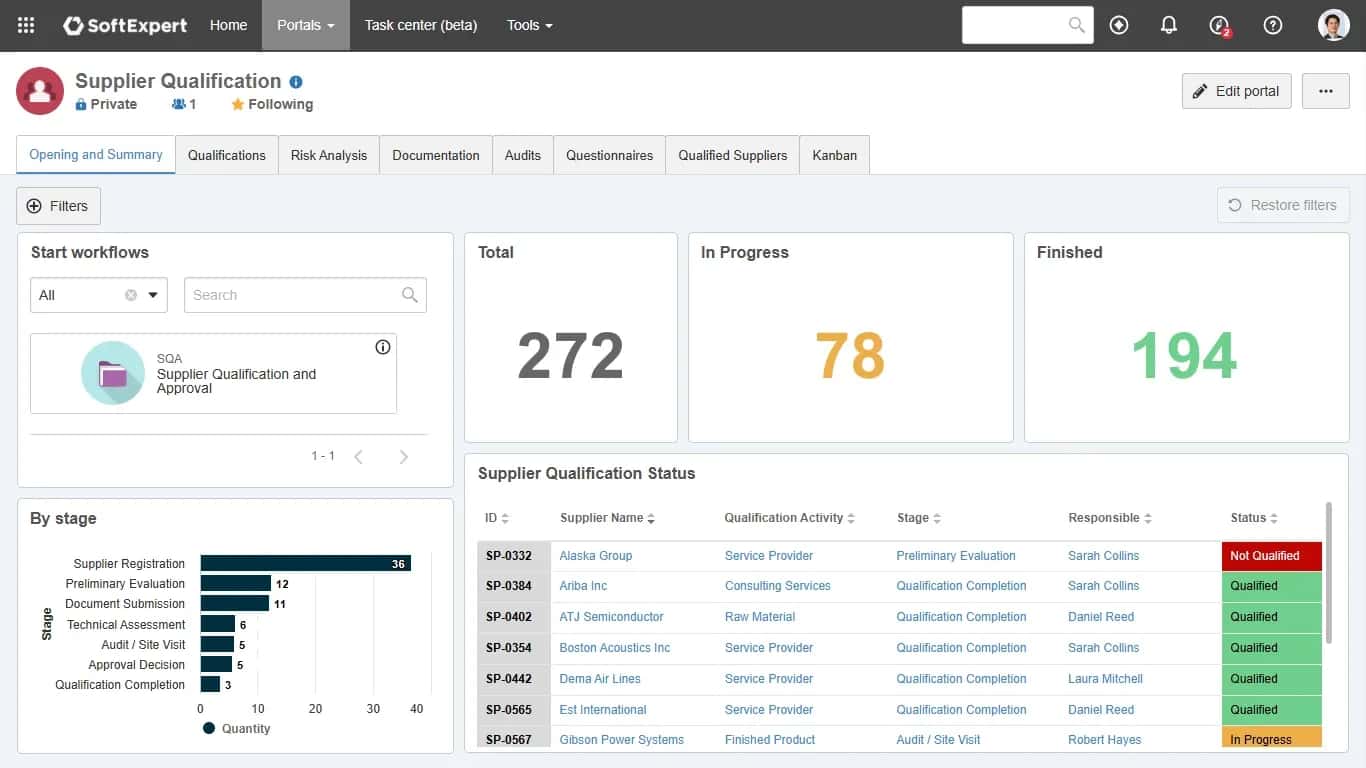
Task: Click Home in the top navigation
Action: (228, 25)
